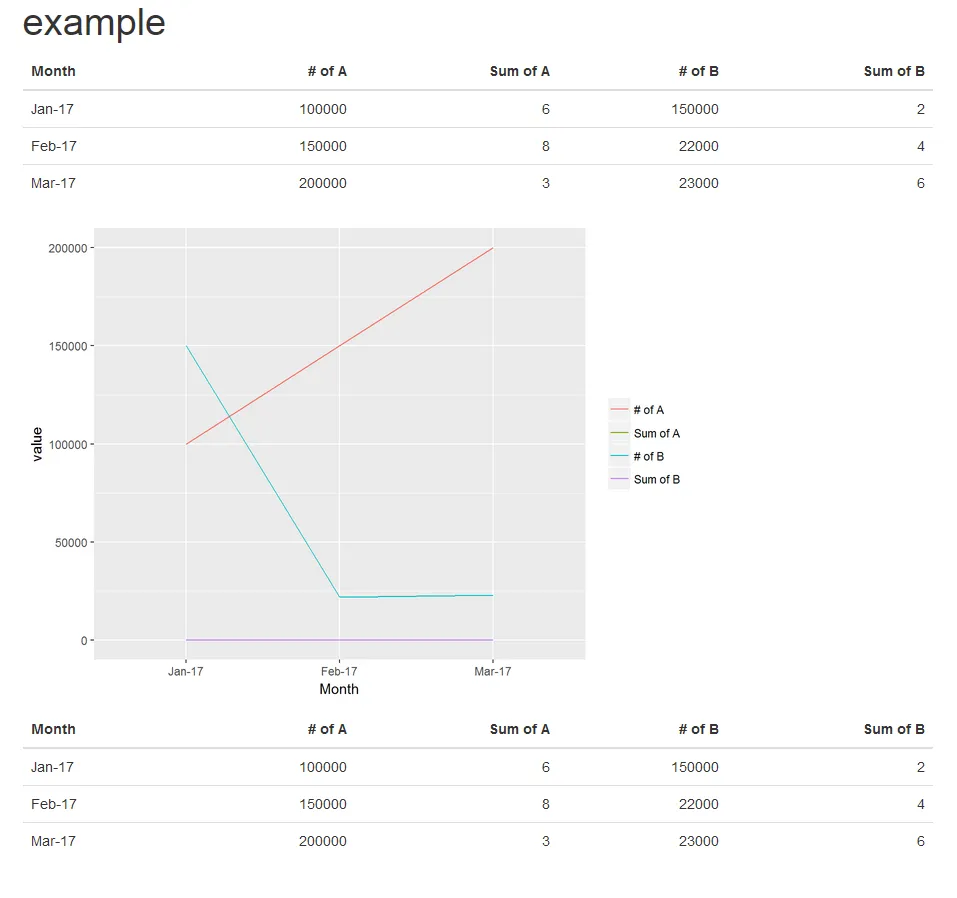The image size is (957, 898).
Task: Click the top table '# of A' column header
Action: tap(327, 71)
